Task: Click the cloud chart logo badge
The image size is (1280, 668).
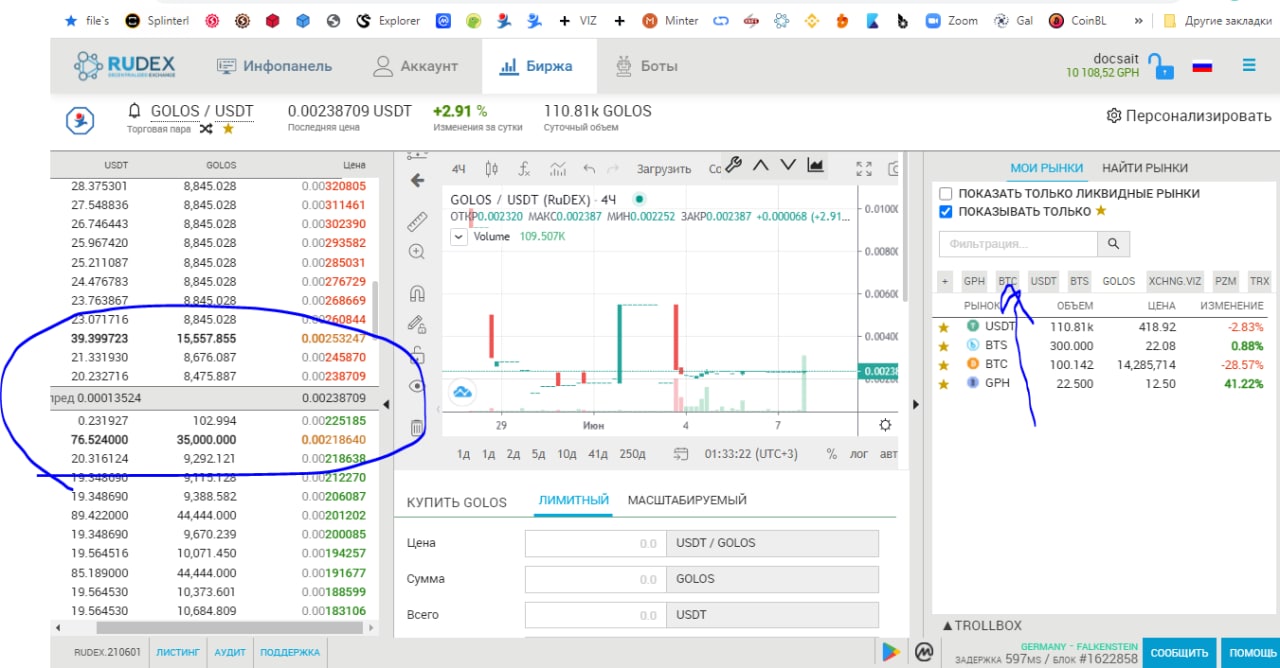Action: [x=463, y=392]
